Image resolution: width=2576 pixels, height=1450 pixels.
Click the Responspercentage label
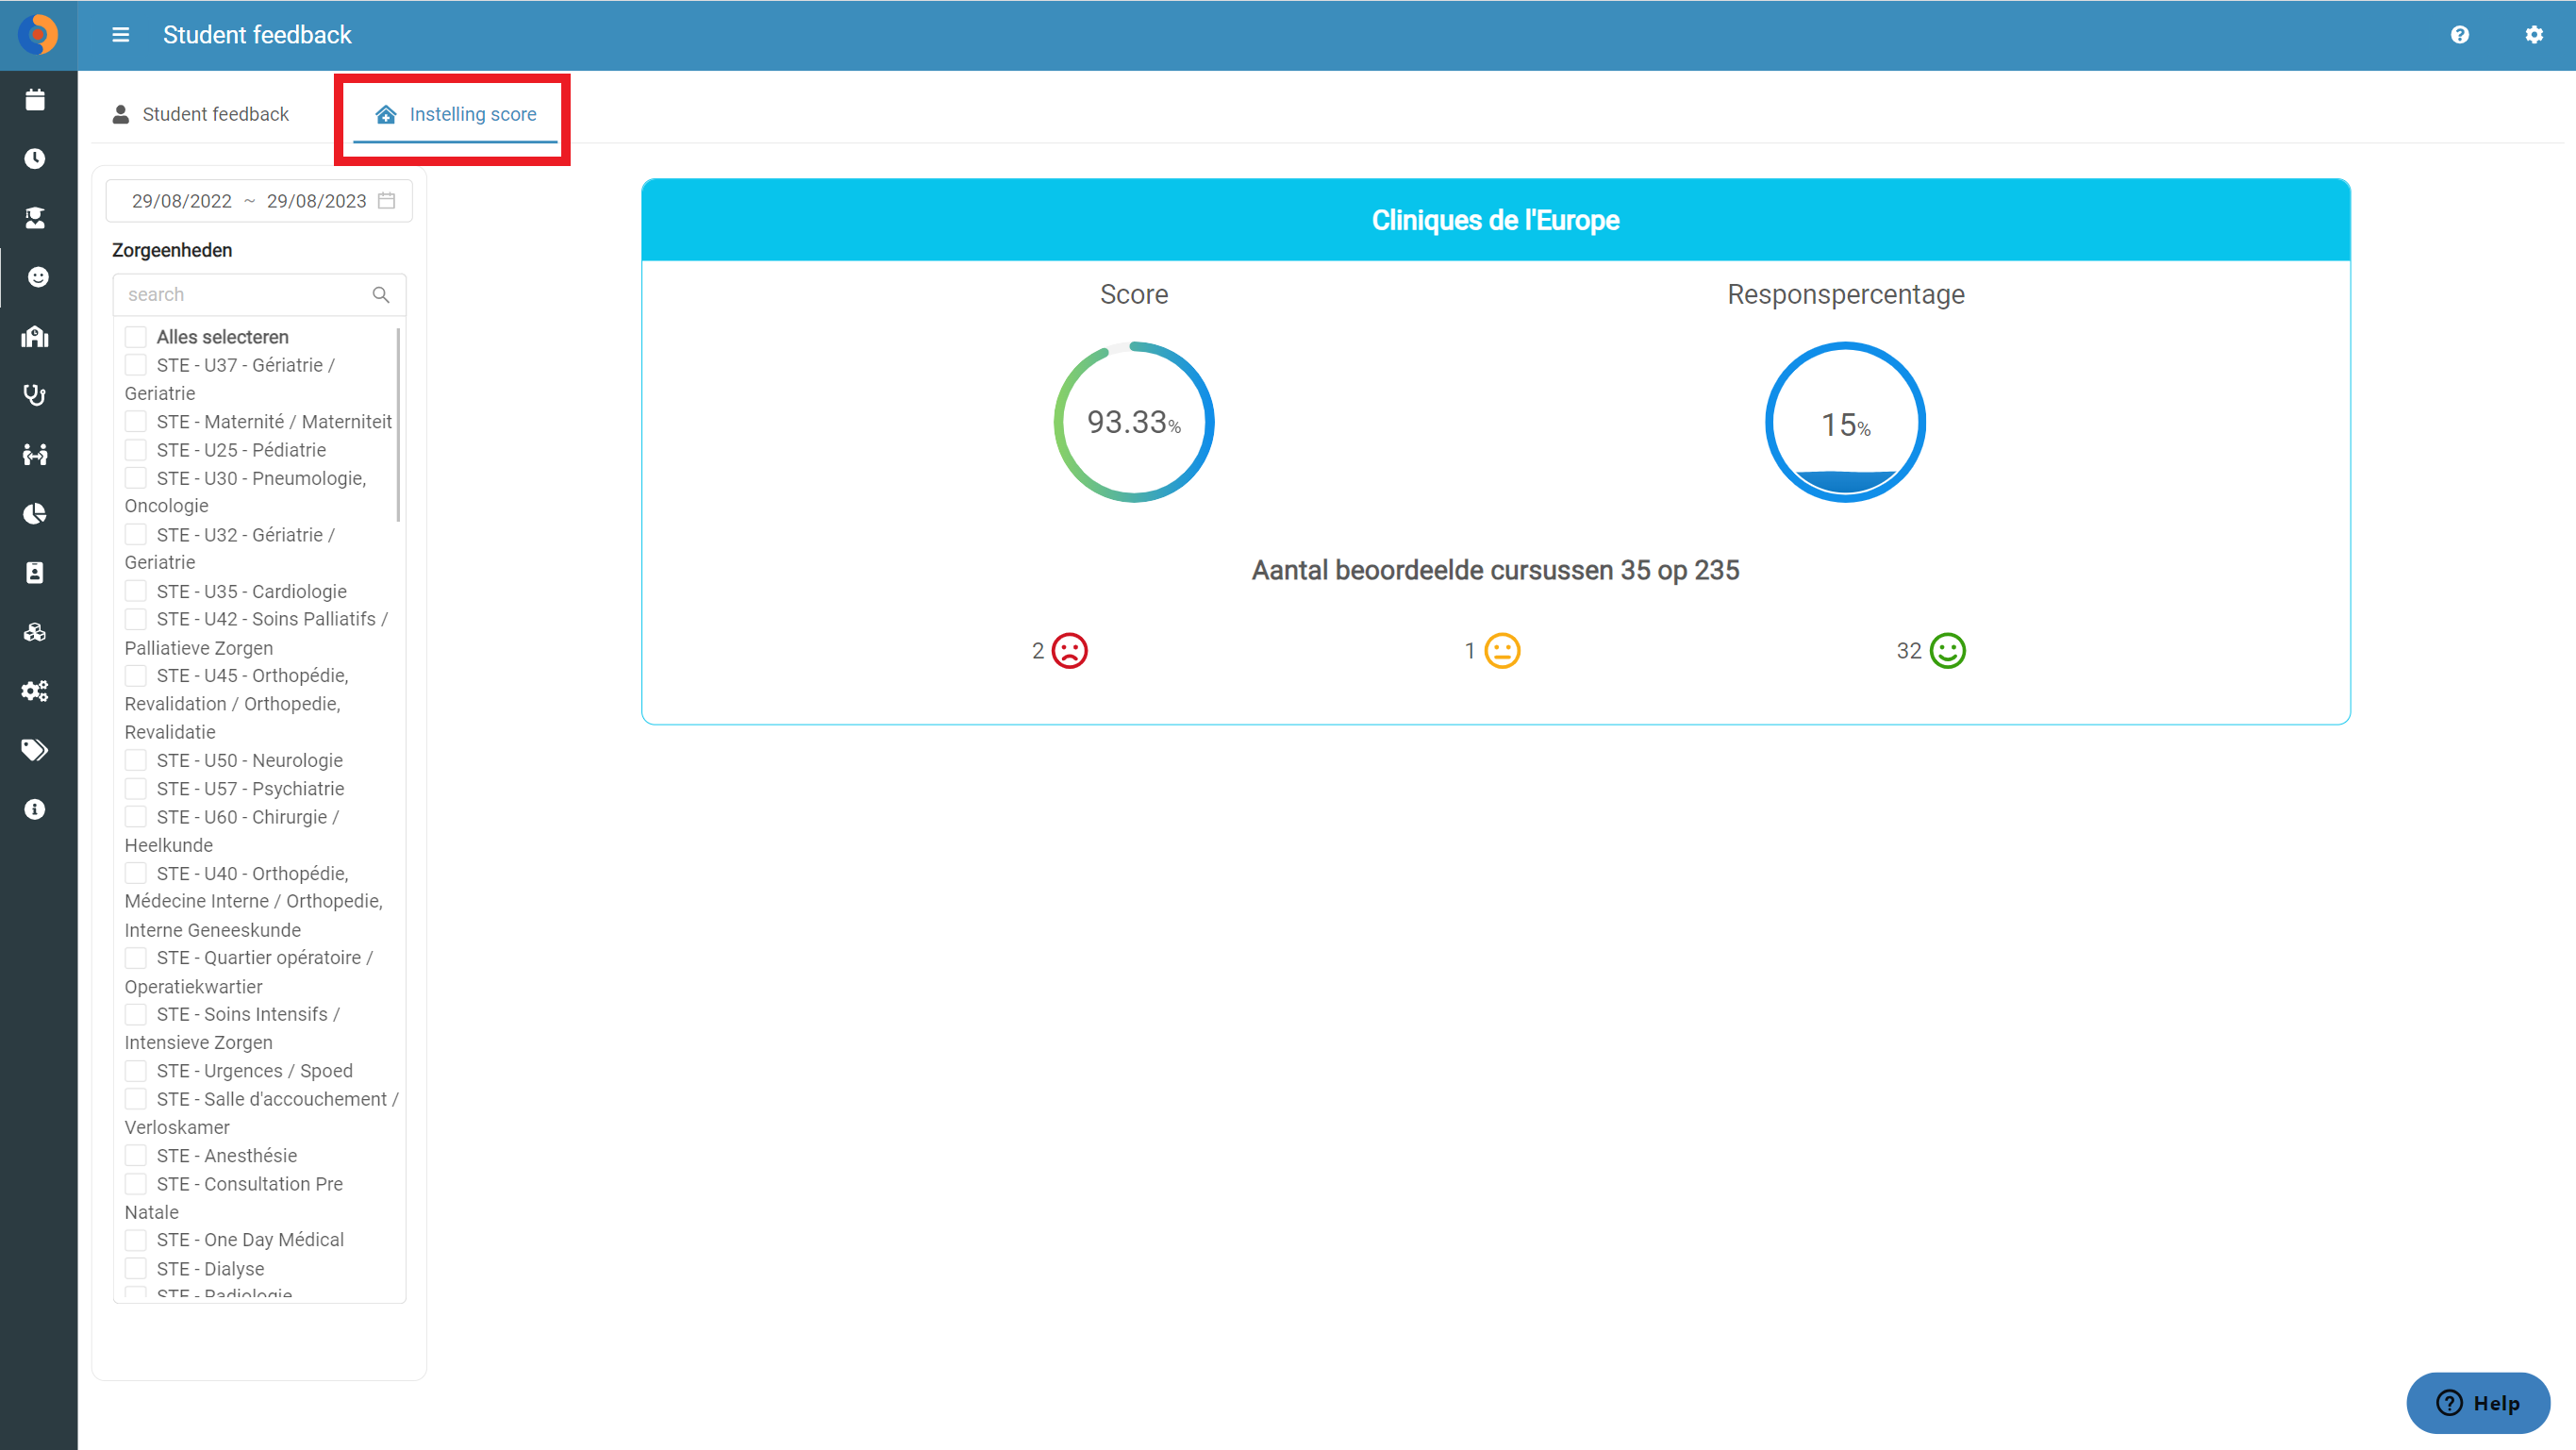coord(1845,294)
